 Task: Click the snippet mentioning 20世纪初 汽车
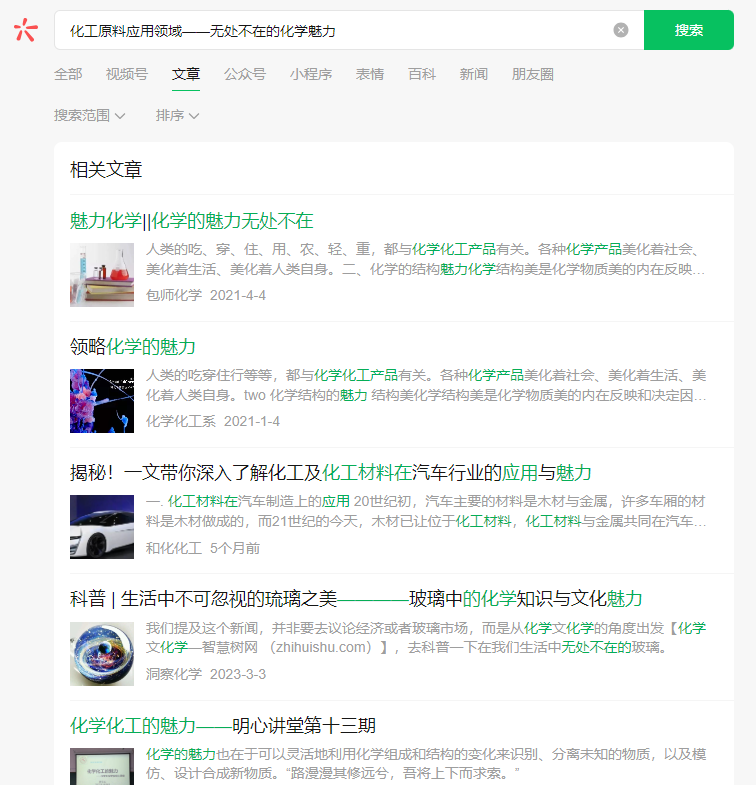tap(426, 512)
